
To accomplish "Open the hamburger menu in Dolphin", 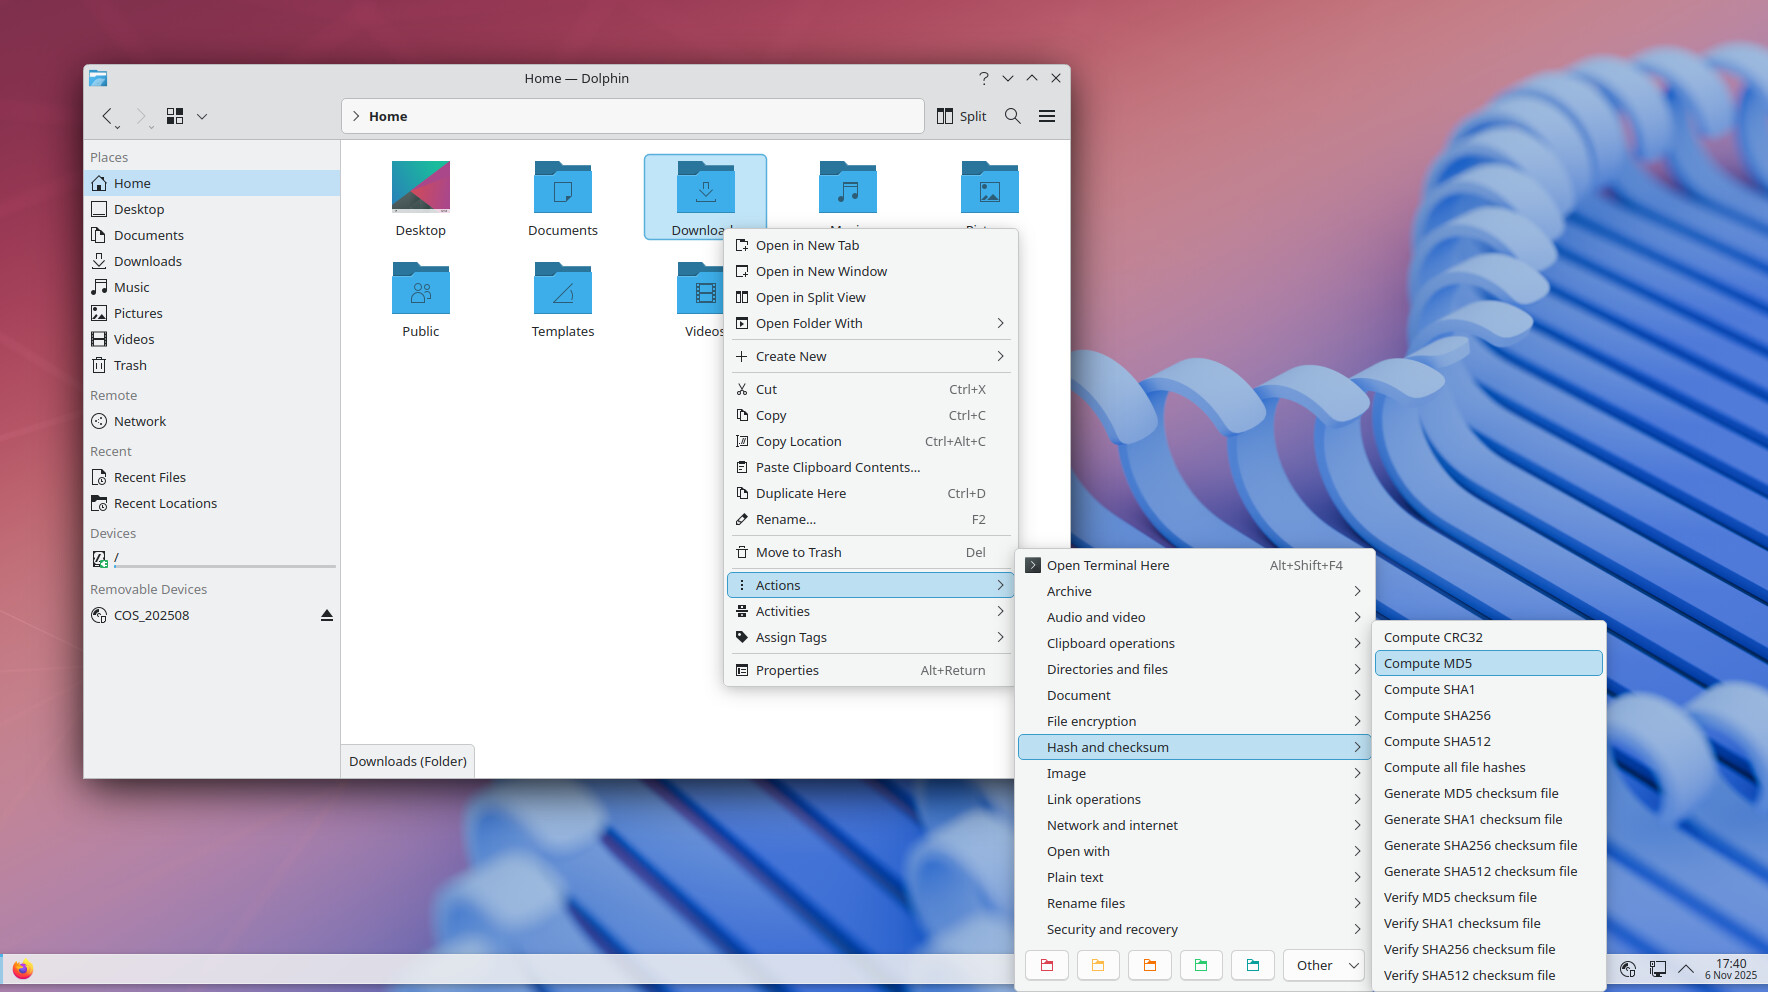I will [1046, 116].
